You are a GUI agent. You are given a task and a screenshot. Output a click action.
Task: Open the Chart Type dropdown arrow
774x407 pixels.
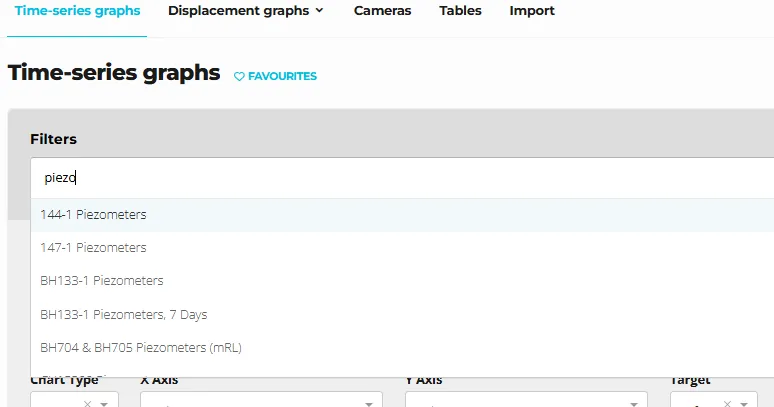pyautogui.click(x=104, y=403)
